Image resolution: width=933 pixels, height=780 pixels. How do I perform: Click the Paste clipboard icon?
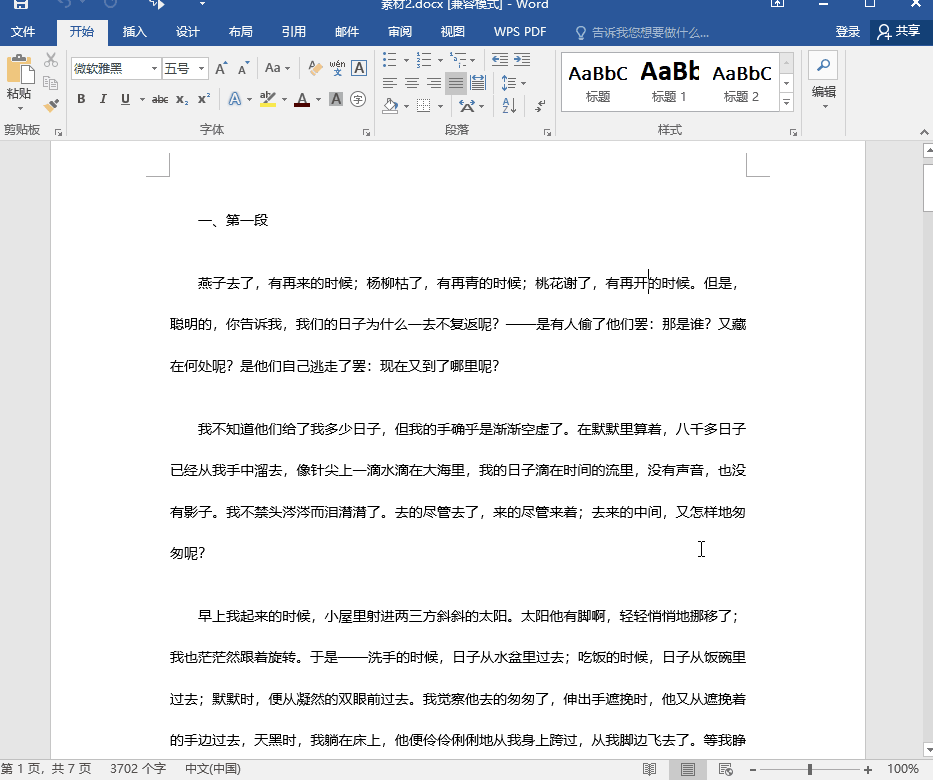(x=20, y=70)
